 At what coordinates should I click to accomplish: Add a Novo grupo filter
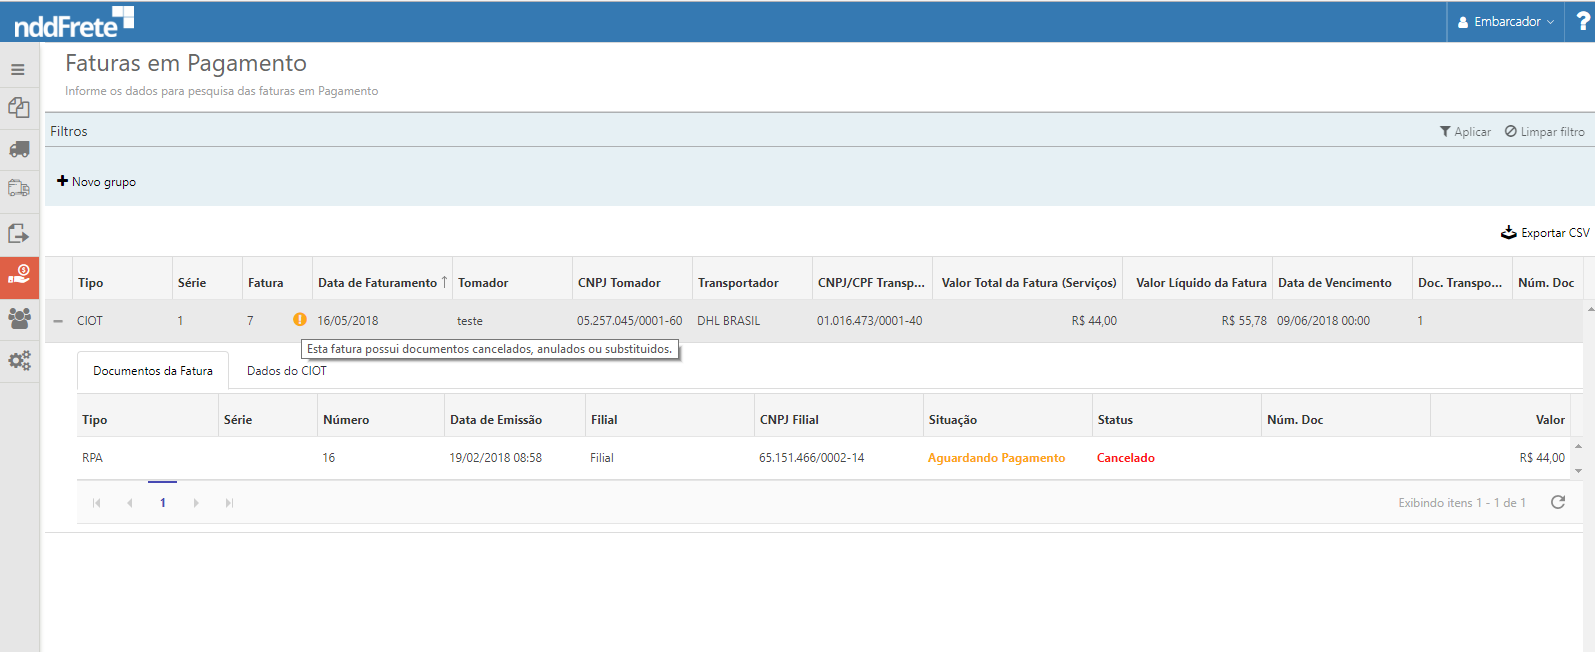tap(97, 182)
